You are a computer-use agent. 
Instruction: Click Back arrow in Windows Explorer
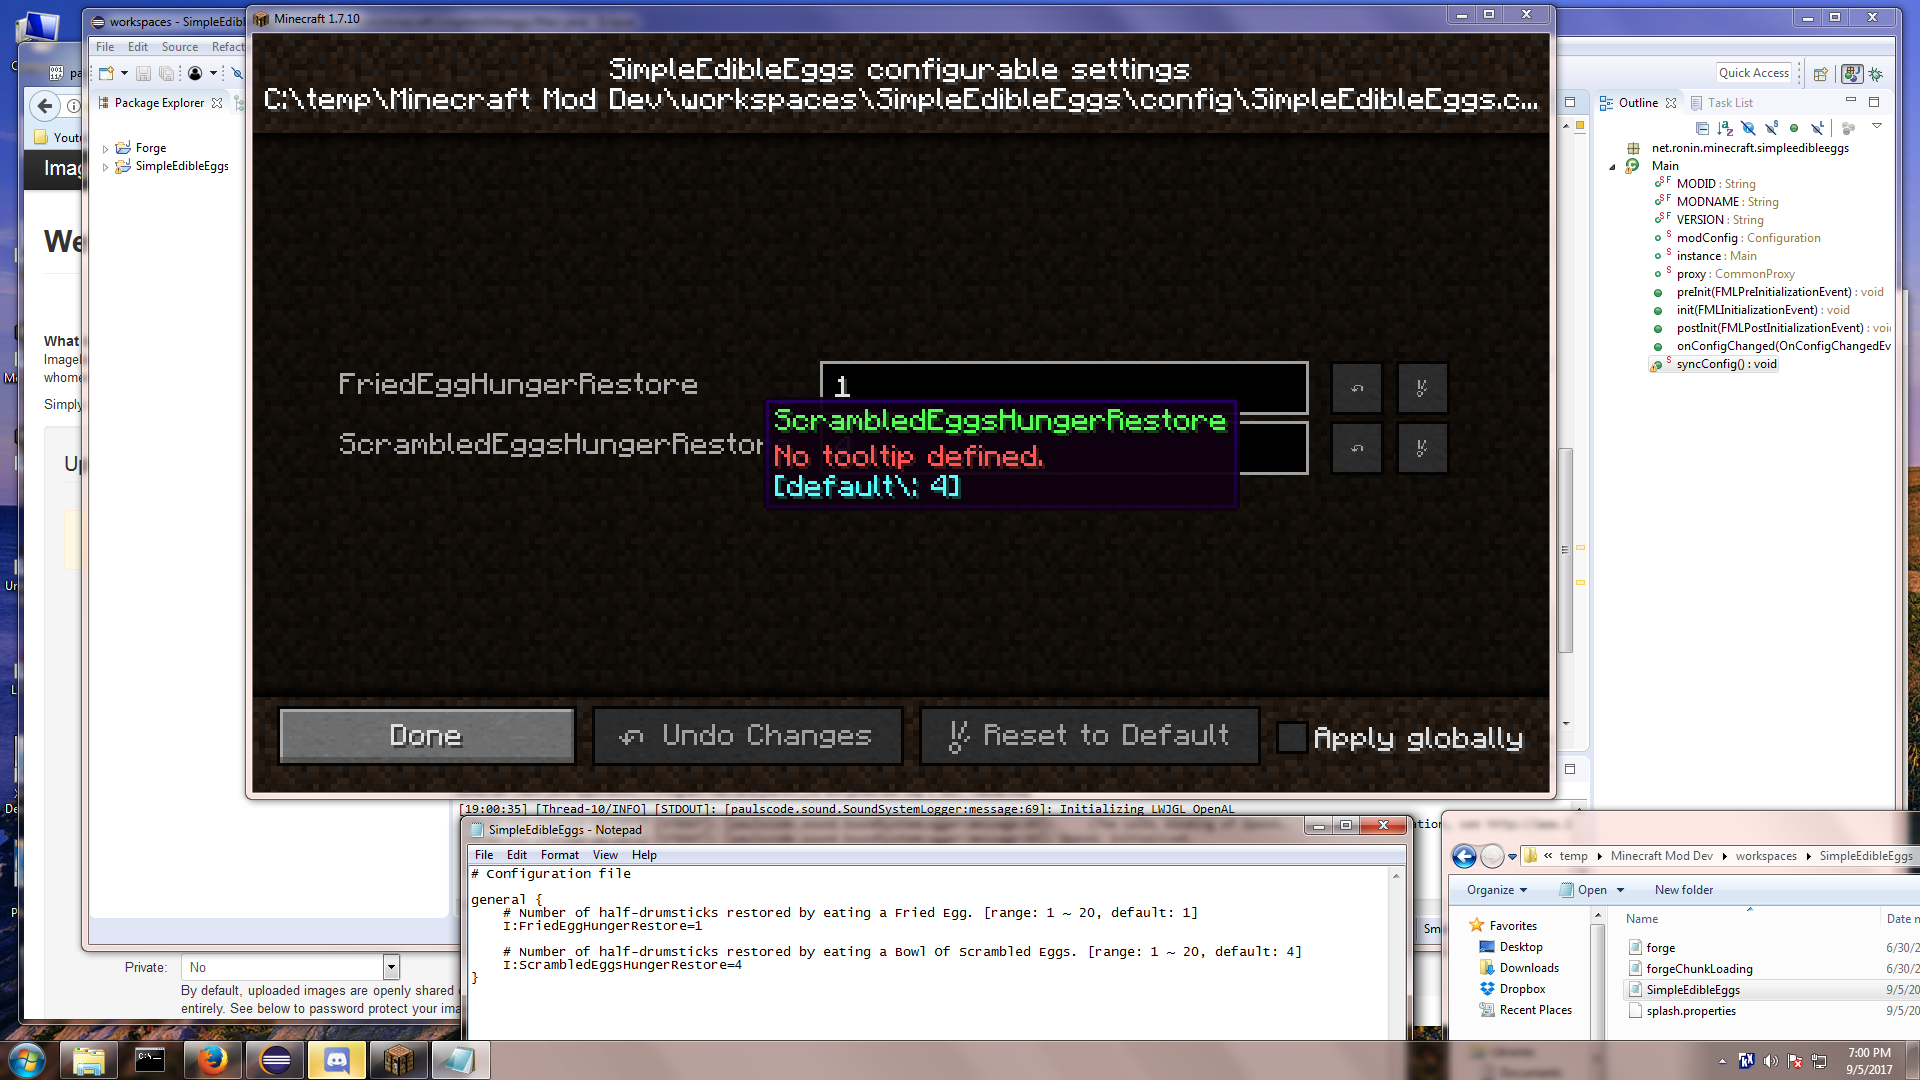coord(1464,856)
